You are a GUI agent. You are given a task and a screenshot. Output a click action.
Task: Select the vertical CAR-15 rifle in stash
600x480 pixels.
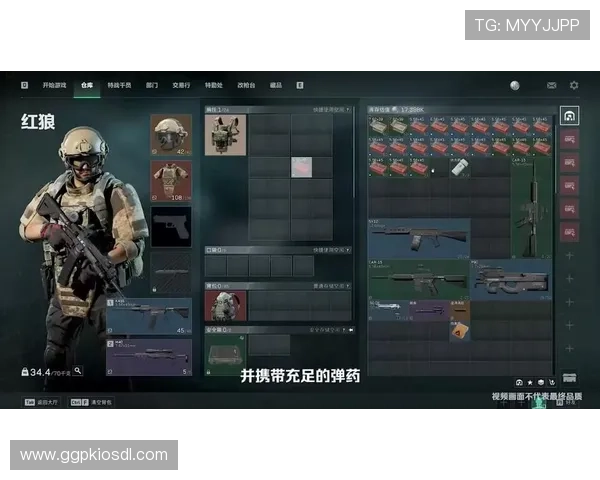[x=532, y=207]
